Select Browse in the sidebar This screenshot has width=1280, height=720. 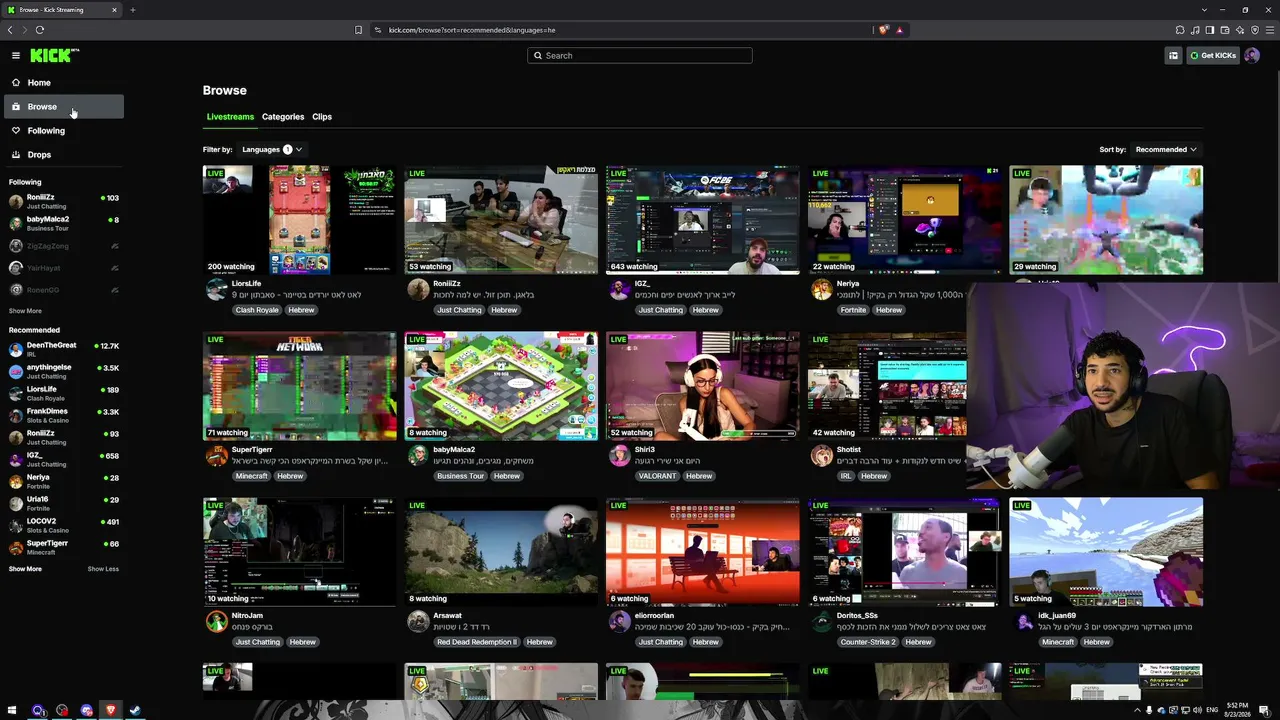64,107
